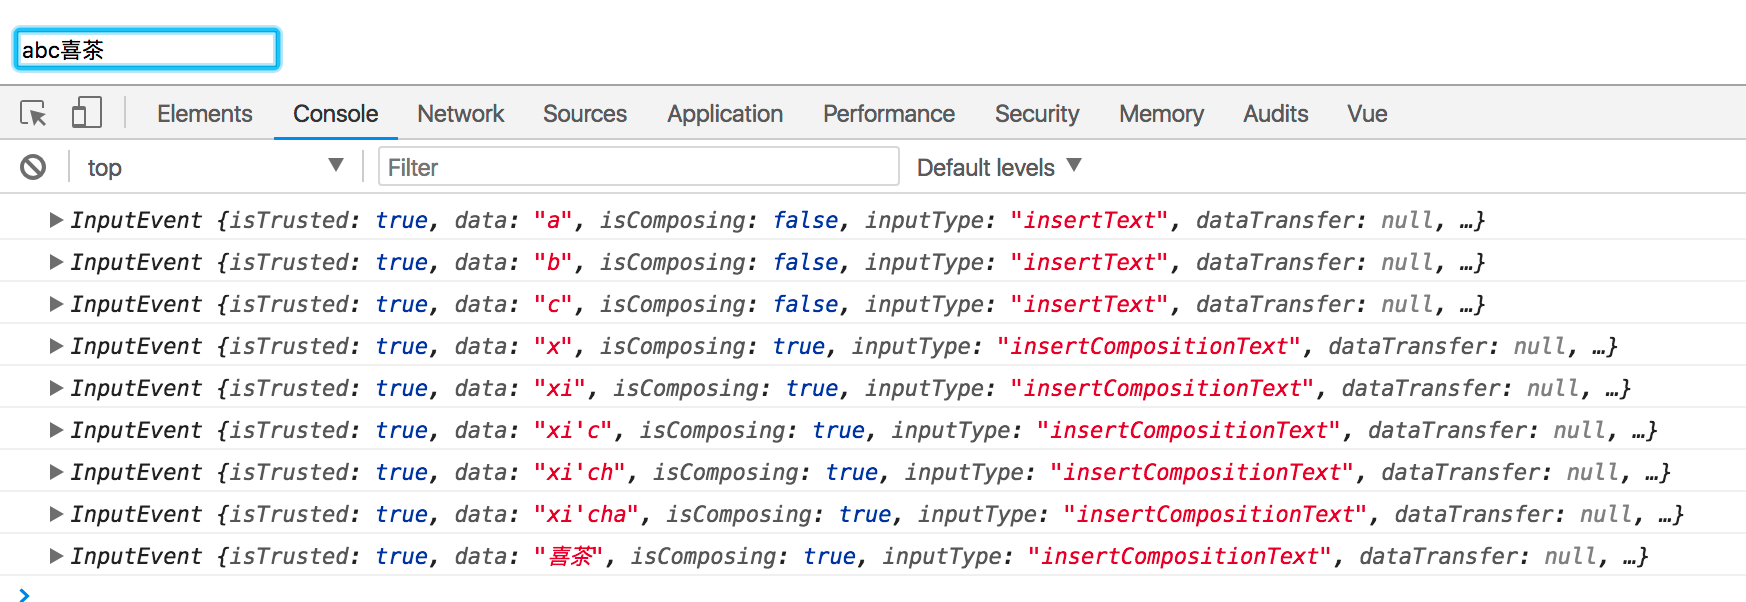
Task: Click the clear console icon
Action: click(33, 166)
